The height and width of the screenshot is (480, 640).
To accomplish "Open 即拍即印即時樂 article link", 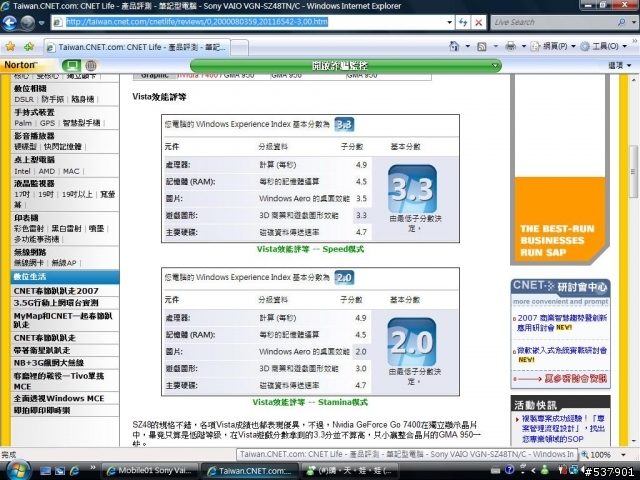I will coord(42,411).
